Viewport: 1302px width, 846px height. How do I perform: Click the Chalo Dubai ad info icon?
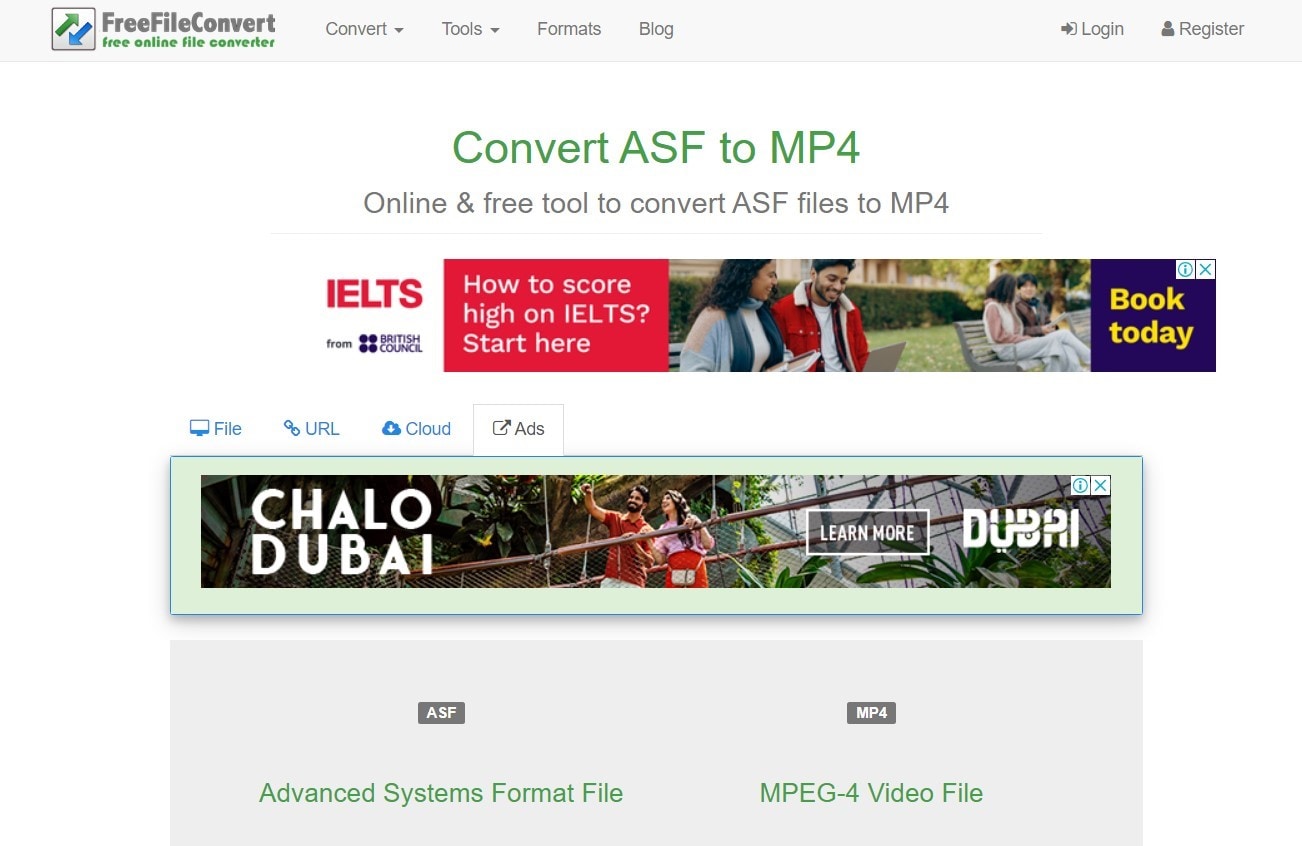click(x=1080, y=485)
